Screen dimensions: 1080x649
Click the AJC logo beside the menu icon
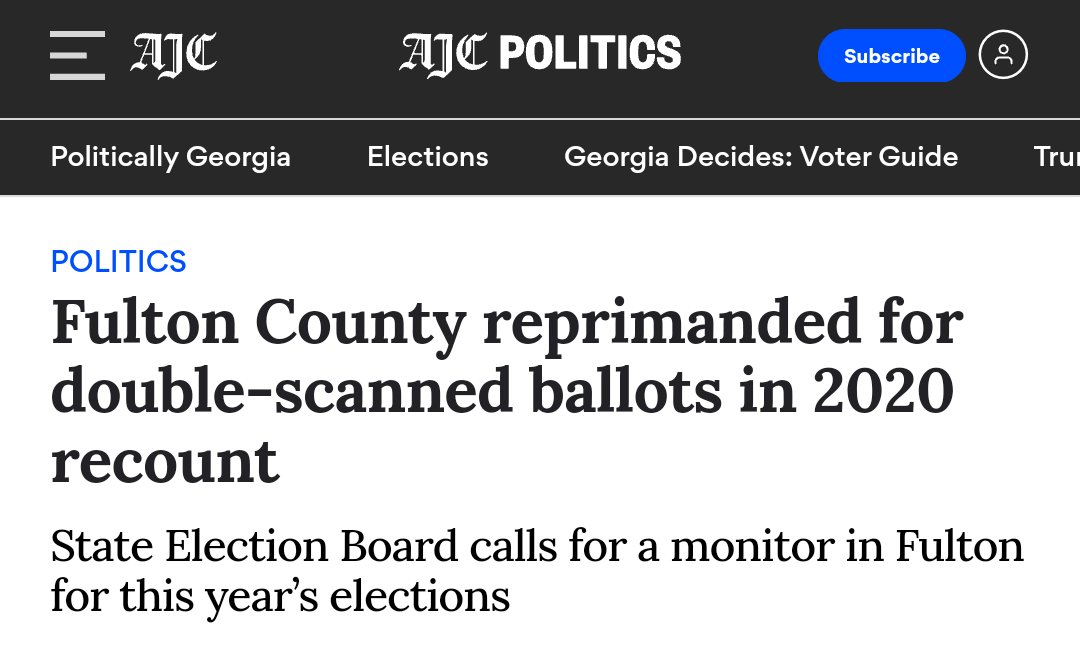click(x=173, y=54)
